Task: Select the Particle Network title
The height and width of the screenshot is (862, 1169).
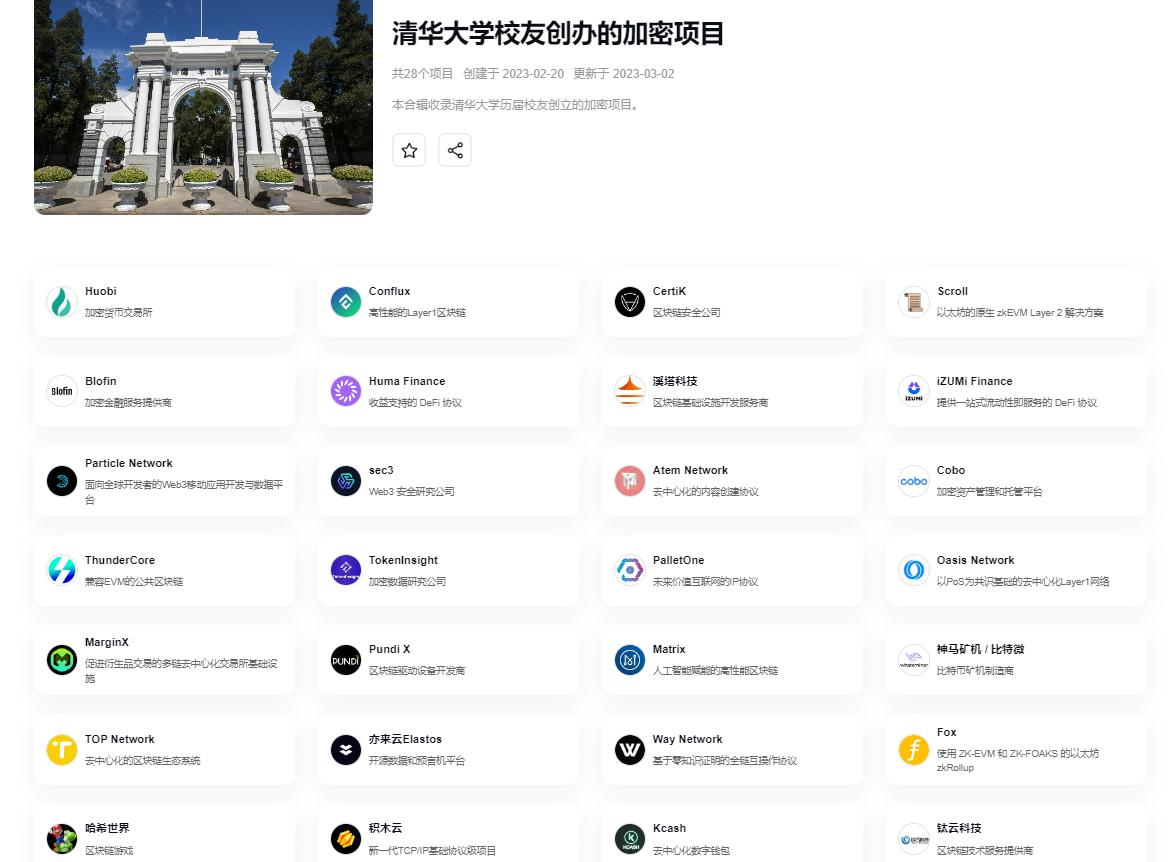Action: click(x=129, y=463)
